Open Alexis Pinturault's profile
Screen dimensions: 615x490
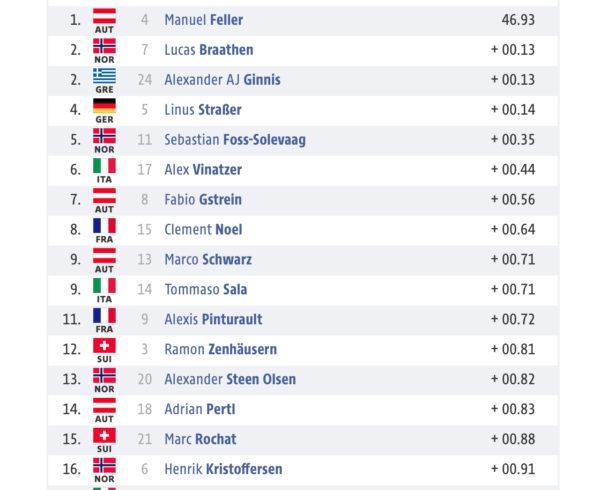(213, 319)
